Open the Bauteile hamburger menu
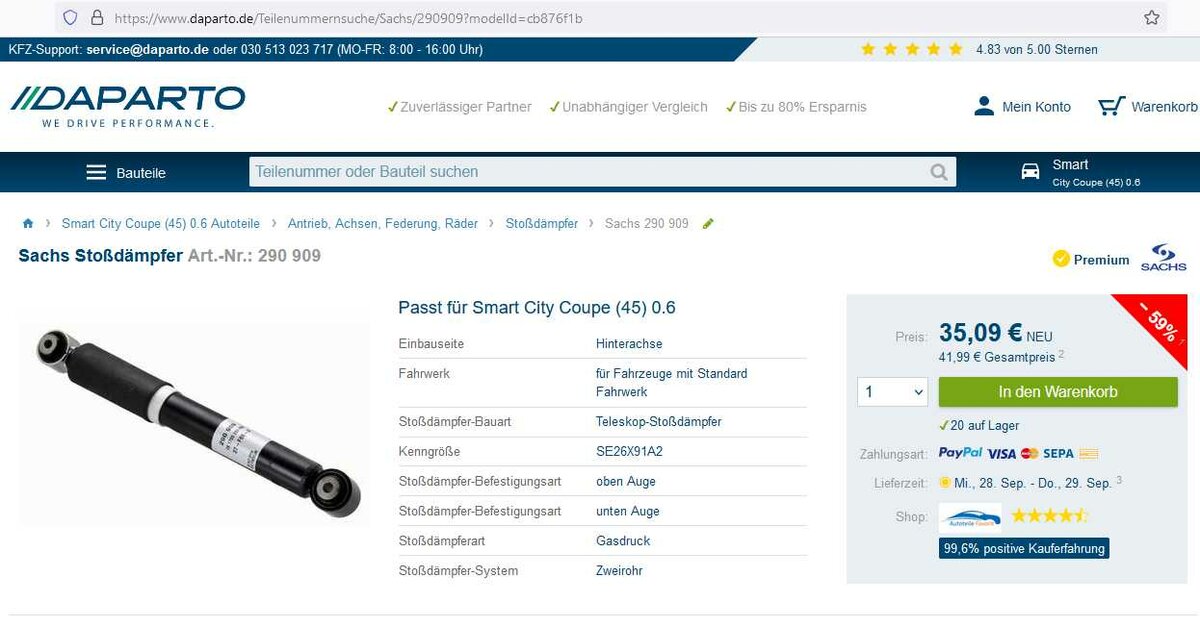The height and width of the screenshot is (627, 1200). click(96, 172)
